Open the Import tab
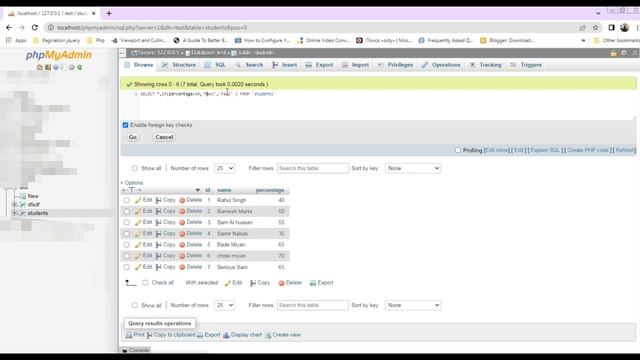Viewport: 640px width, 360px height. (x=355, y=65)
